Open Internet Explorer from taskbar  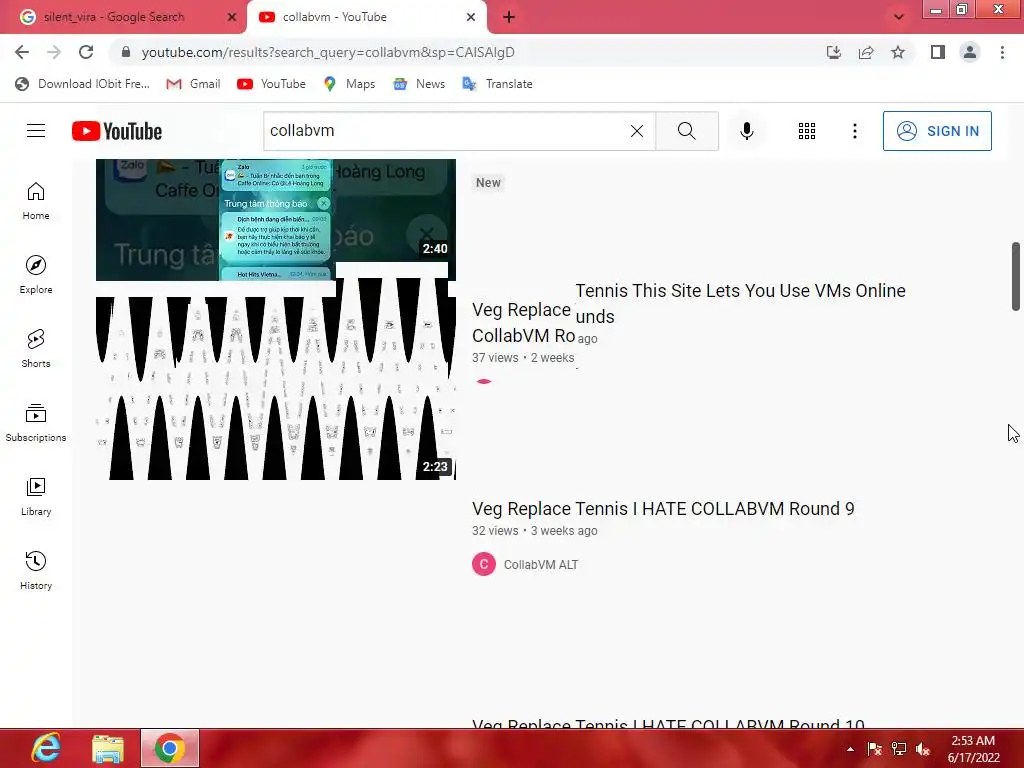coord(46,748)
